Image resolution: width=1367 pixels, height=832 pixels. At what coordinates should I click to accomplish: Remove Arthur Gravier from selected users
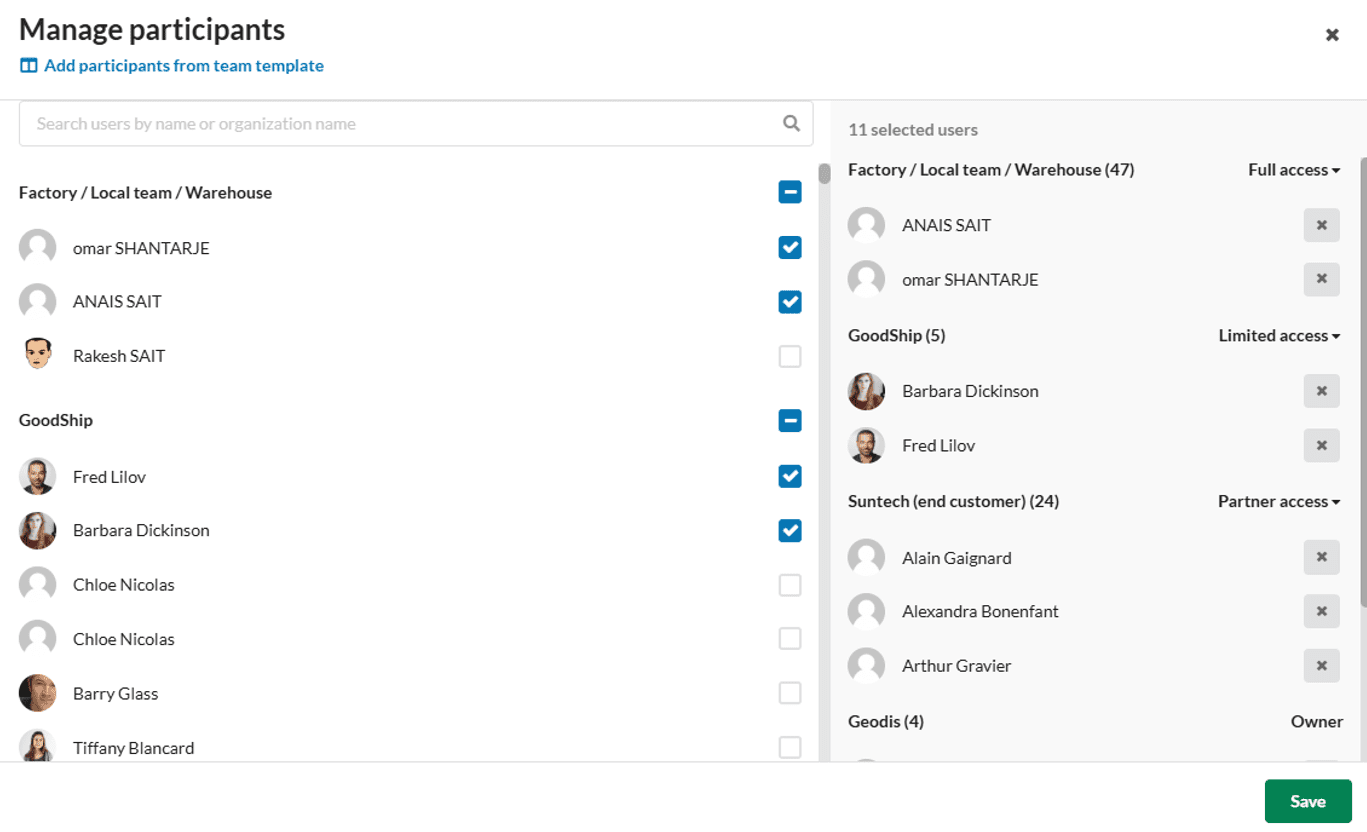coord(1321,666)
